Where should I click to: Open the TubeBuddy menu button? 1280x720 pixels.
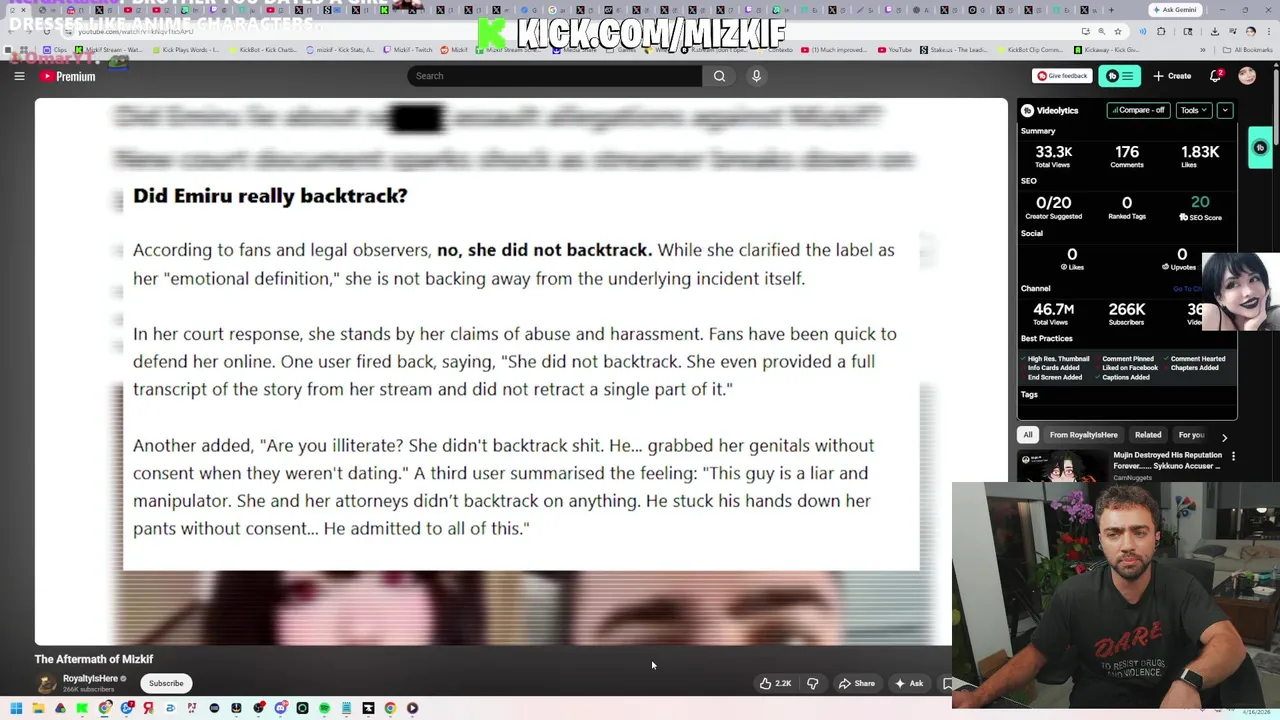[1120, 76]
